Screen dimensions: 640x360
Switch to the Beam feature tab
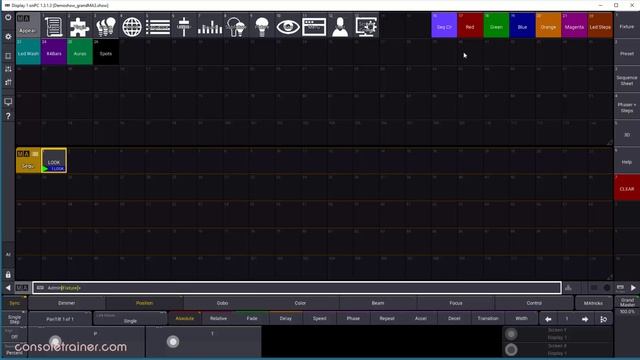(378, 303)
